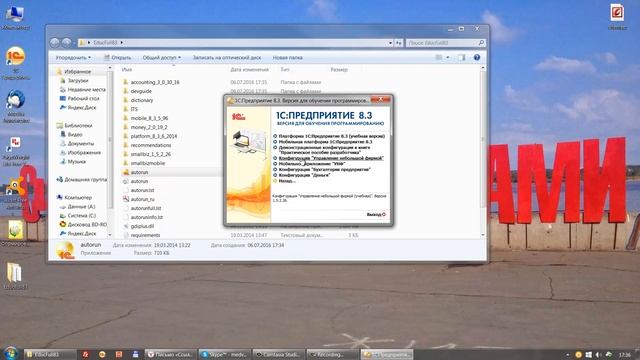640x360 pixels.
Task: Open 'Документы' library in navigation pane
Action: tap(80, 143)
